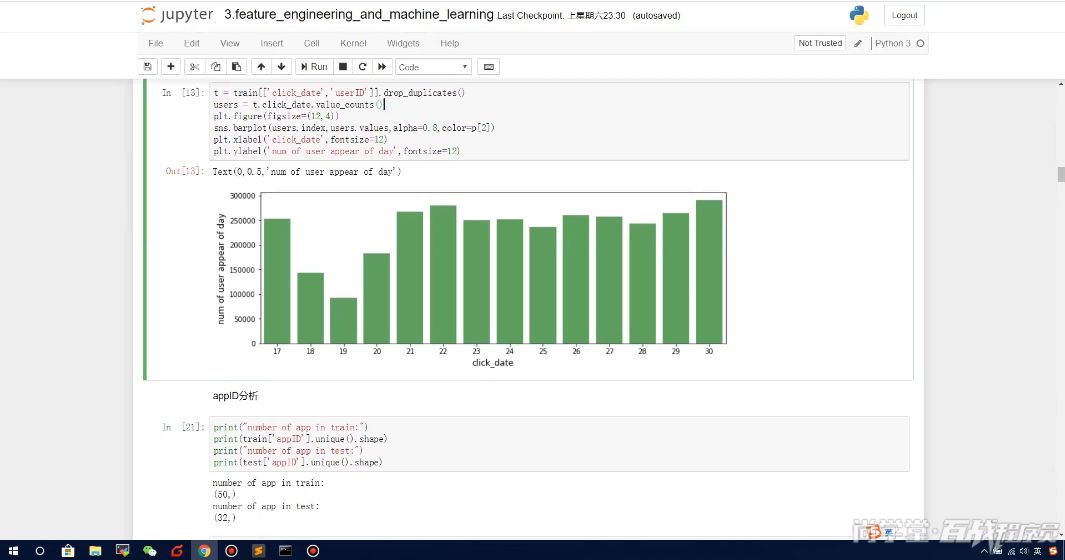Click the vertical scrollbar thumb
The image size is (1065, 560).
click(1061, 174)
